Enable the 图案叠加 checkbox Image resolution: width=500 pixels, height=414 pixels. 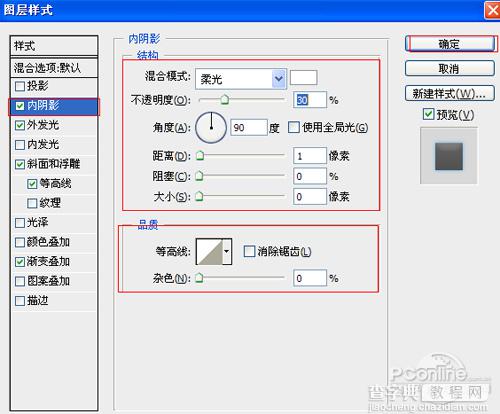20,281
